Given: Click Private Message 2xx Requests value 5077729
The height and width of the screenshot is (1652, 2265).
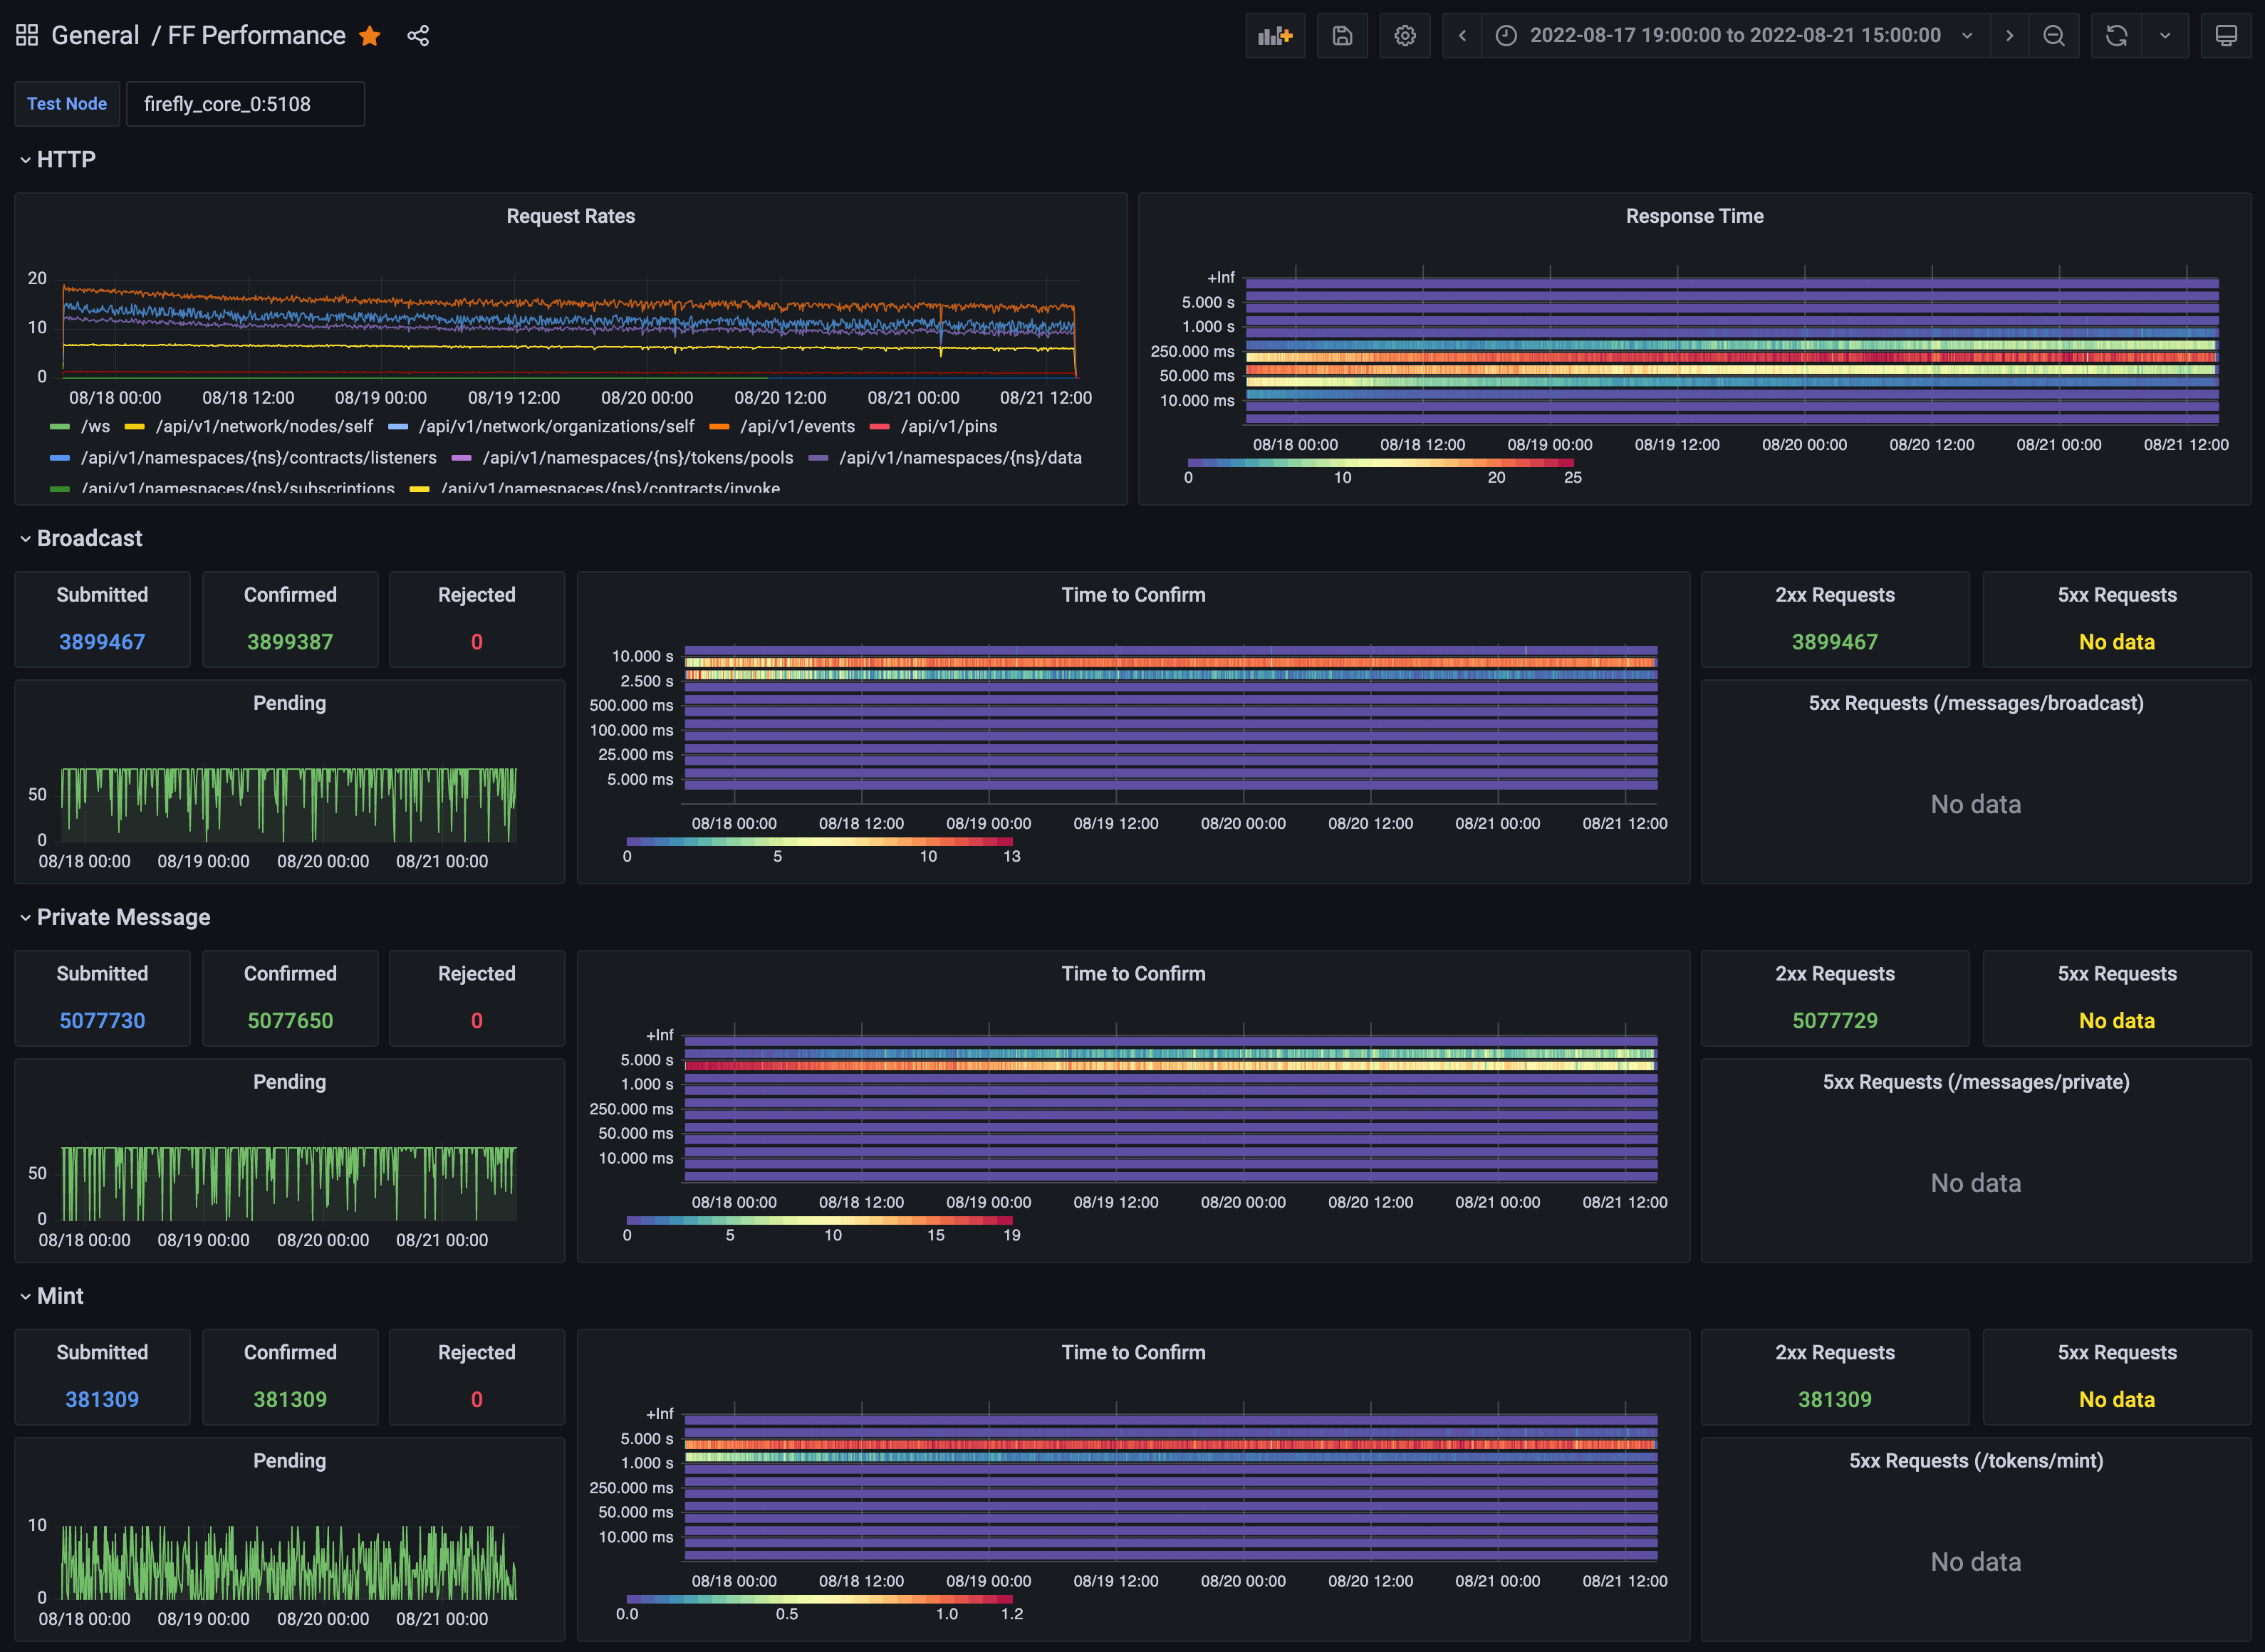Looking at the screenshot, I should coord(1835,1021).
